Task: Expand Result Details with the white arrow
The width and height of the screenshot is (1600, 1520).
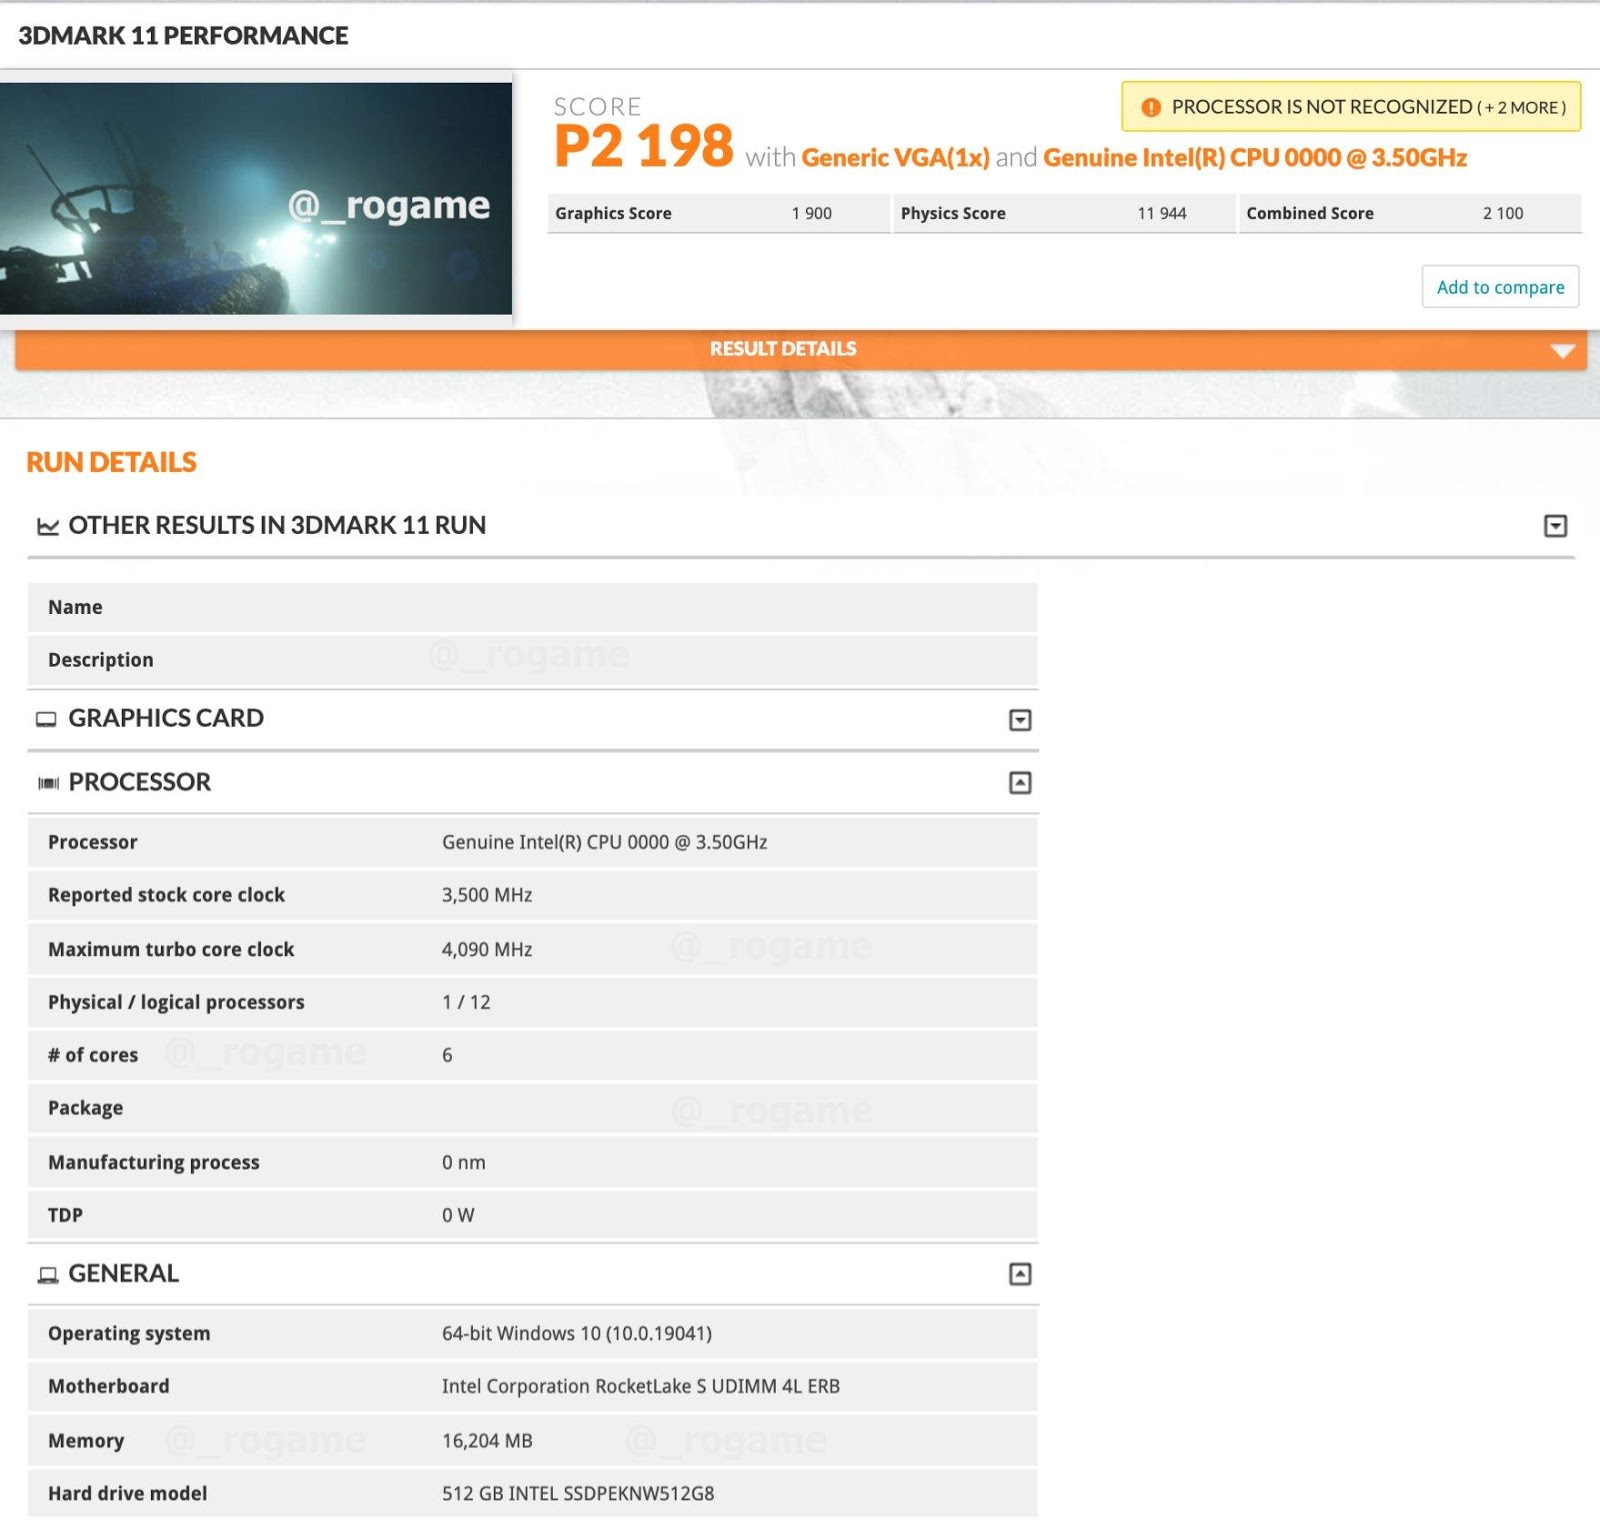Action: click(x=1562, y=351)
